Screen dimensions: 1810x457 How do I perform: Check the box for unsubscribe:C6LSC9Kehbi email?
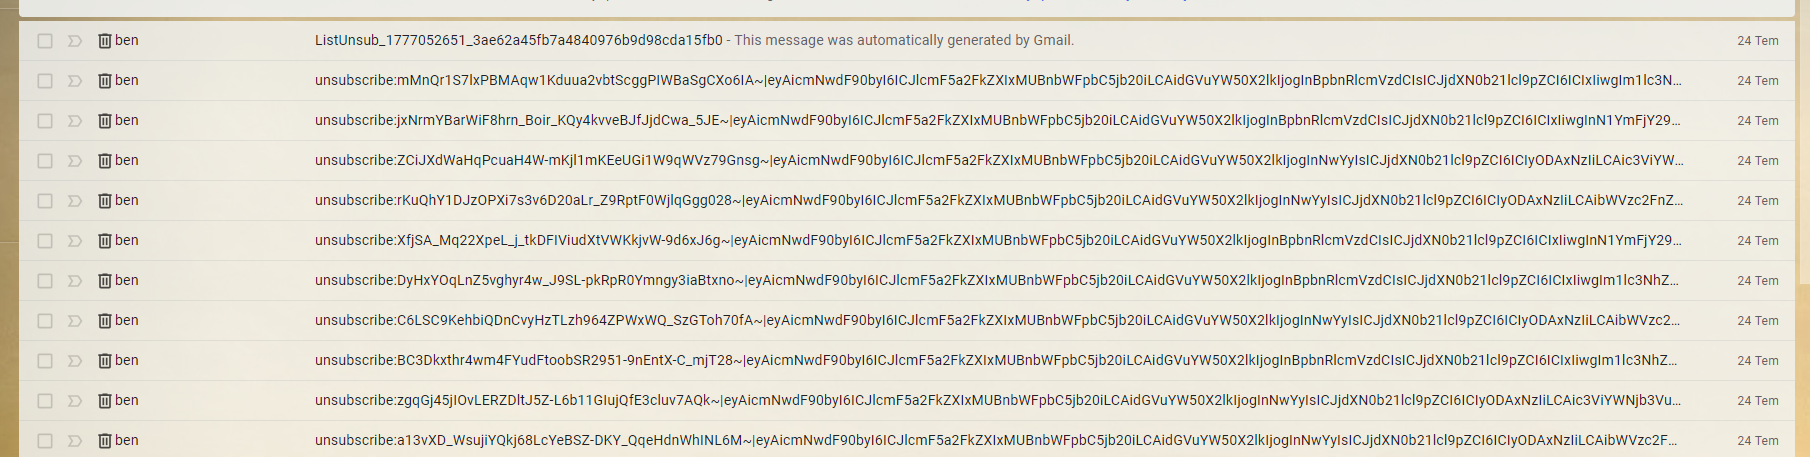45,321
